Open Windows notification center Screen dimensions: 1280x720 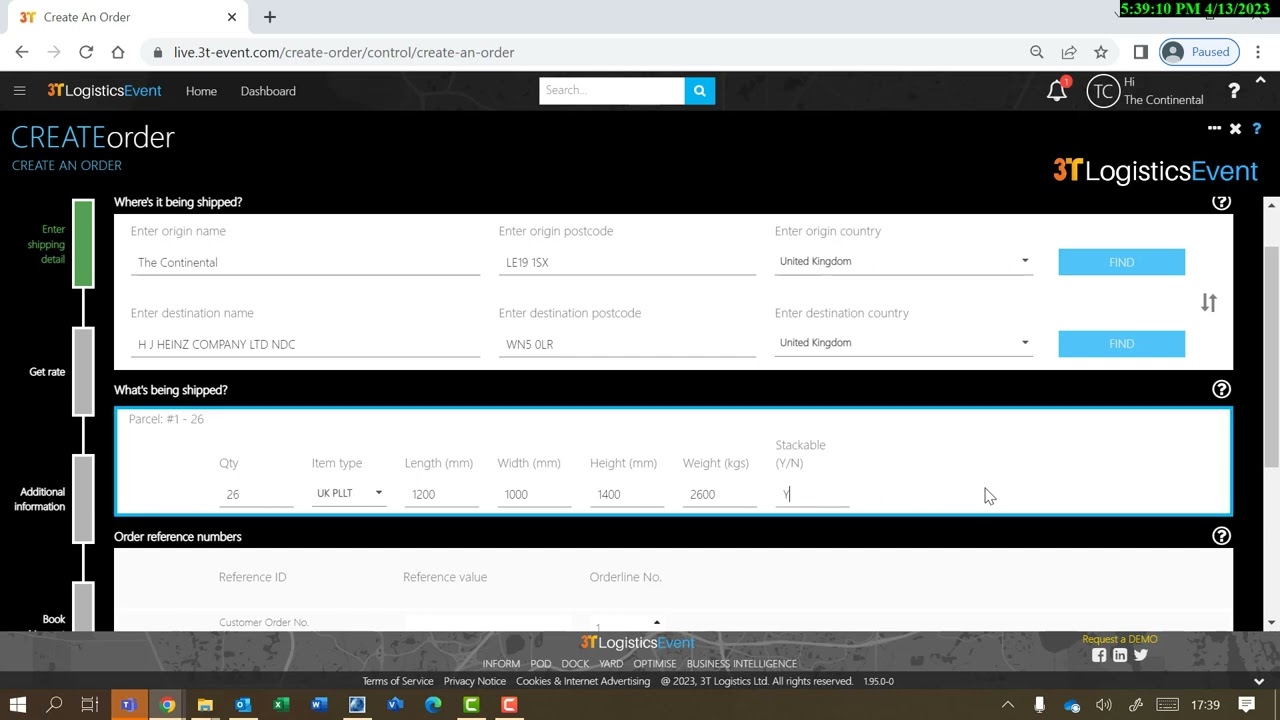coord(1247,705)
